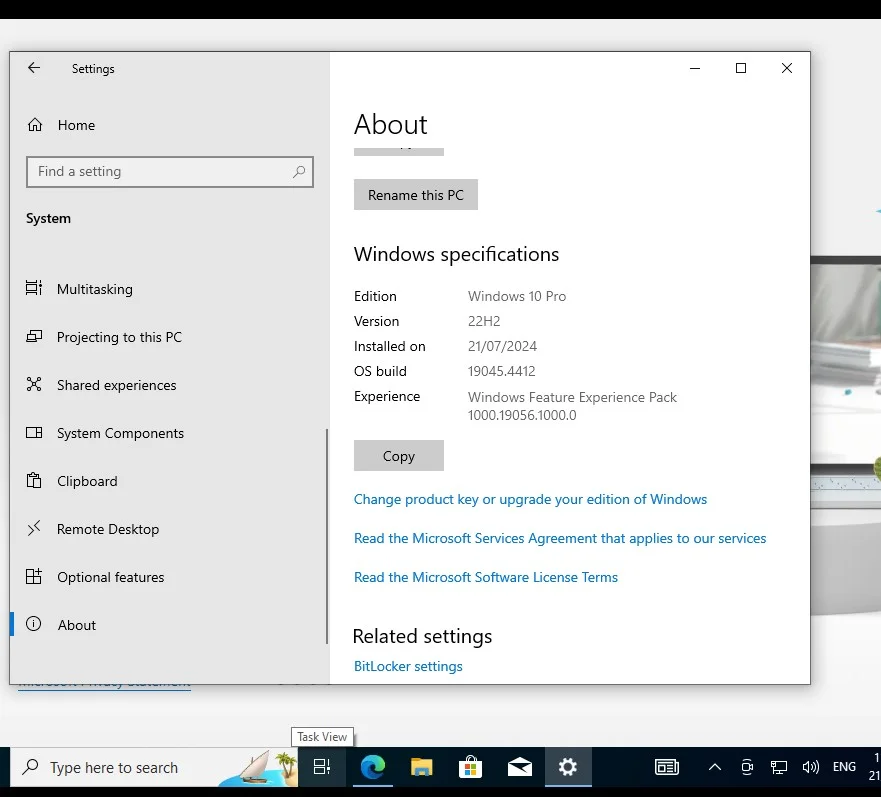Minimize the Settings window
This screenshot has width=881, height=797.
click(x=695, y=68)
